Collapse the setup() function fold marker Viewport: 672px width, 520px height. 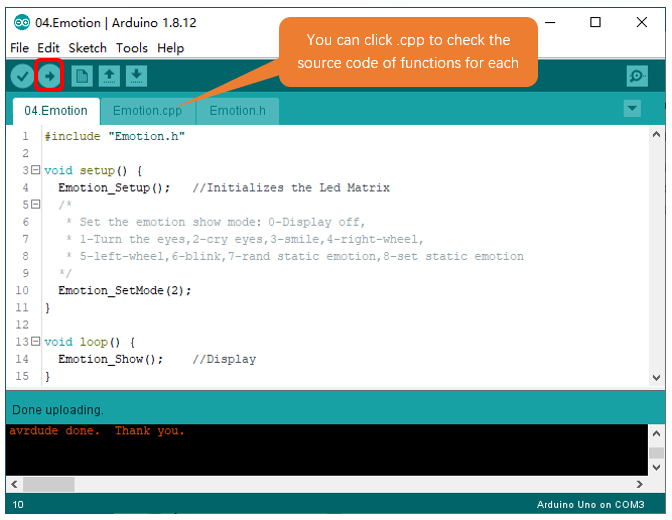pyautogui.click(x=36, y=170)
